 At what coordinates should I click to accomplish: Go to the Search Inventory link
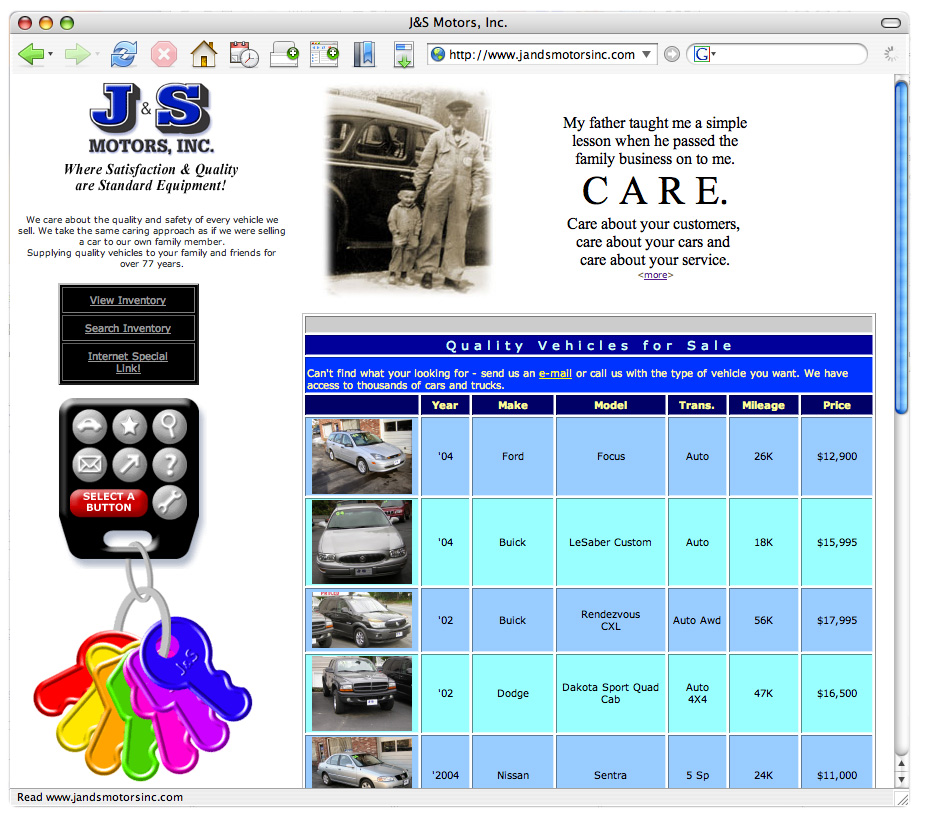click(128, 328)
